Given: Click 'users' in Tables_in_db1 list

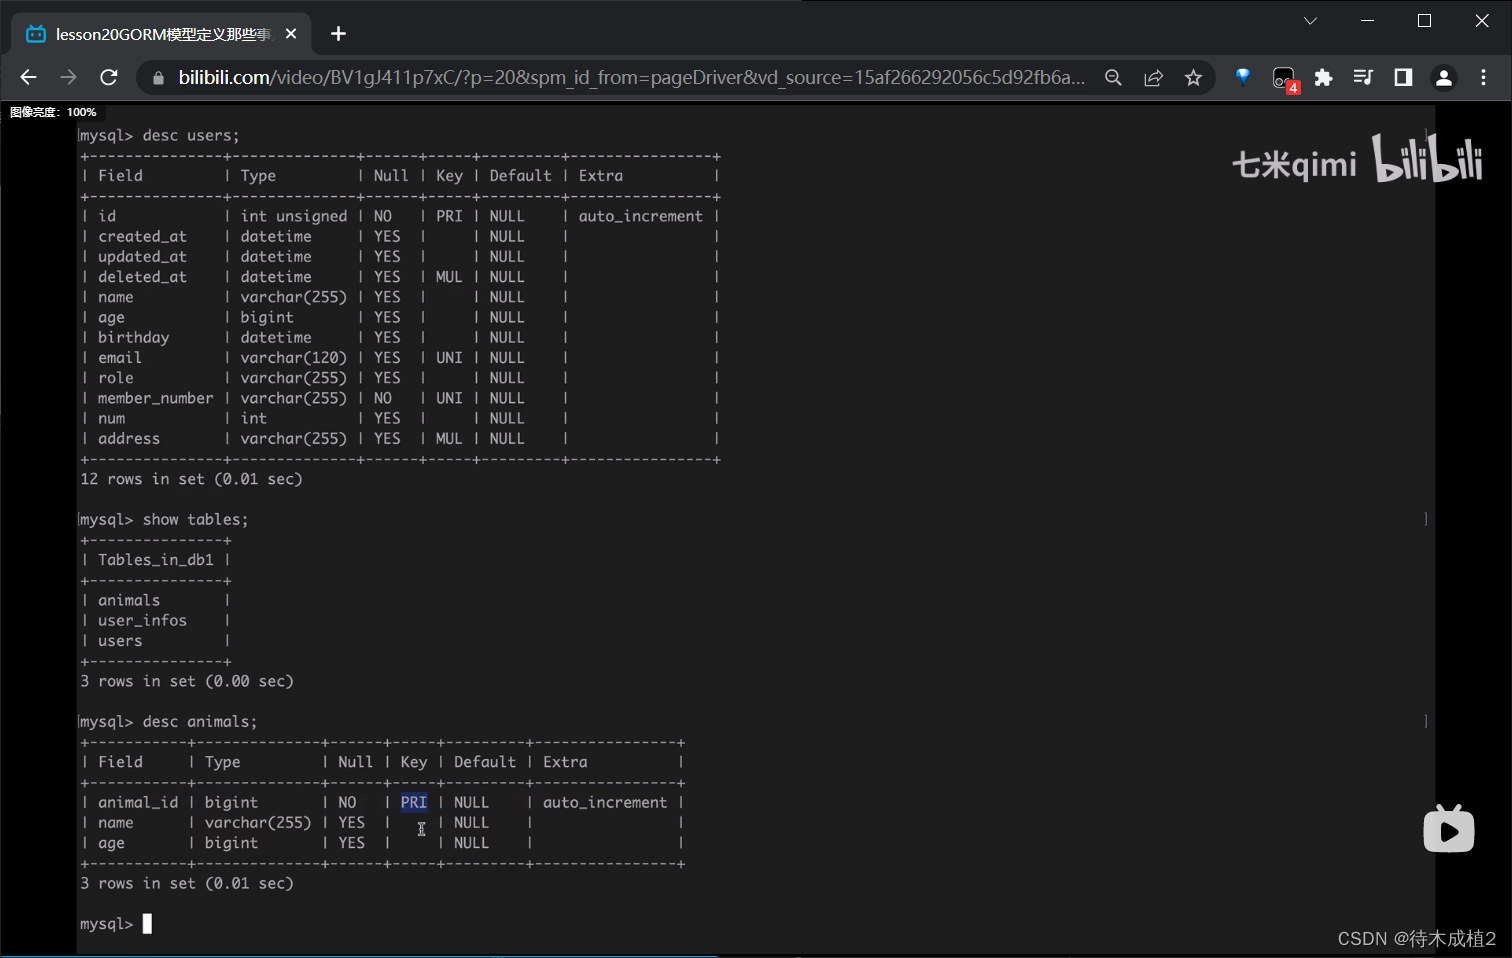Looking at the screenshot, I should (x=120, y=641).
